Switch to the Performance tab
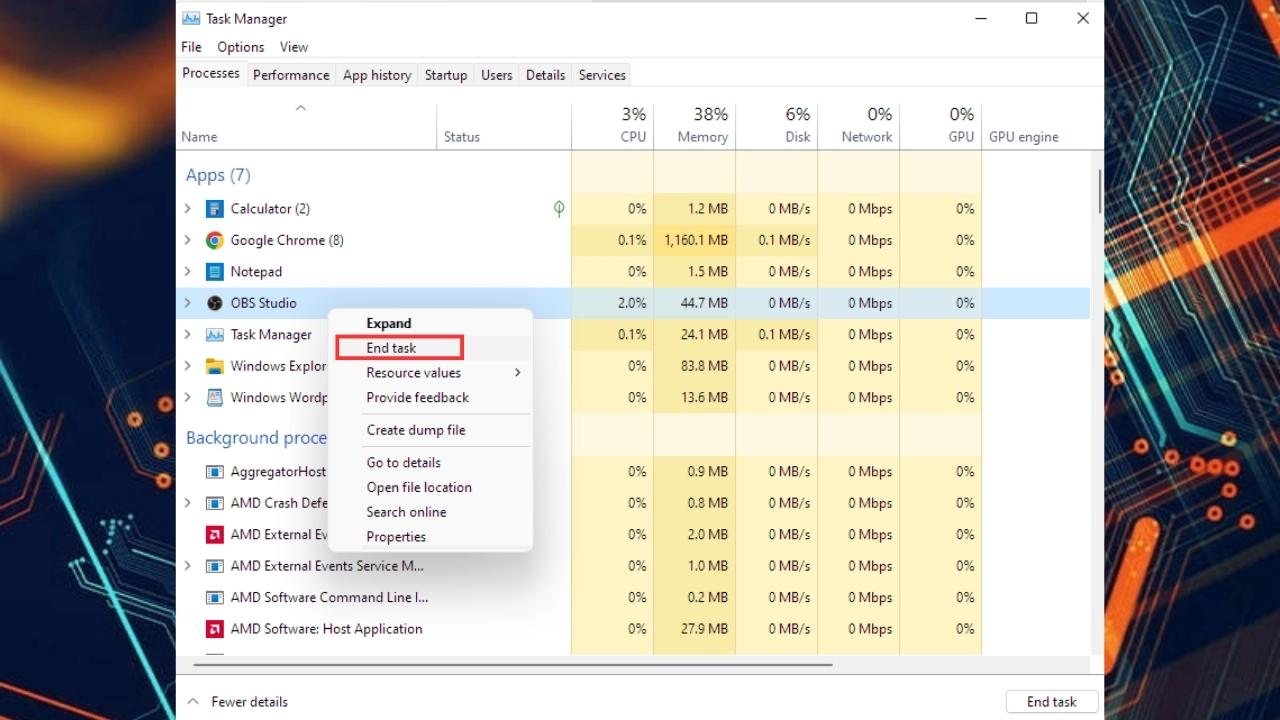The image size is (1280, 720). tap(291, 74)
